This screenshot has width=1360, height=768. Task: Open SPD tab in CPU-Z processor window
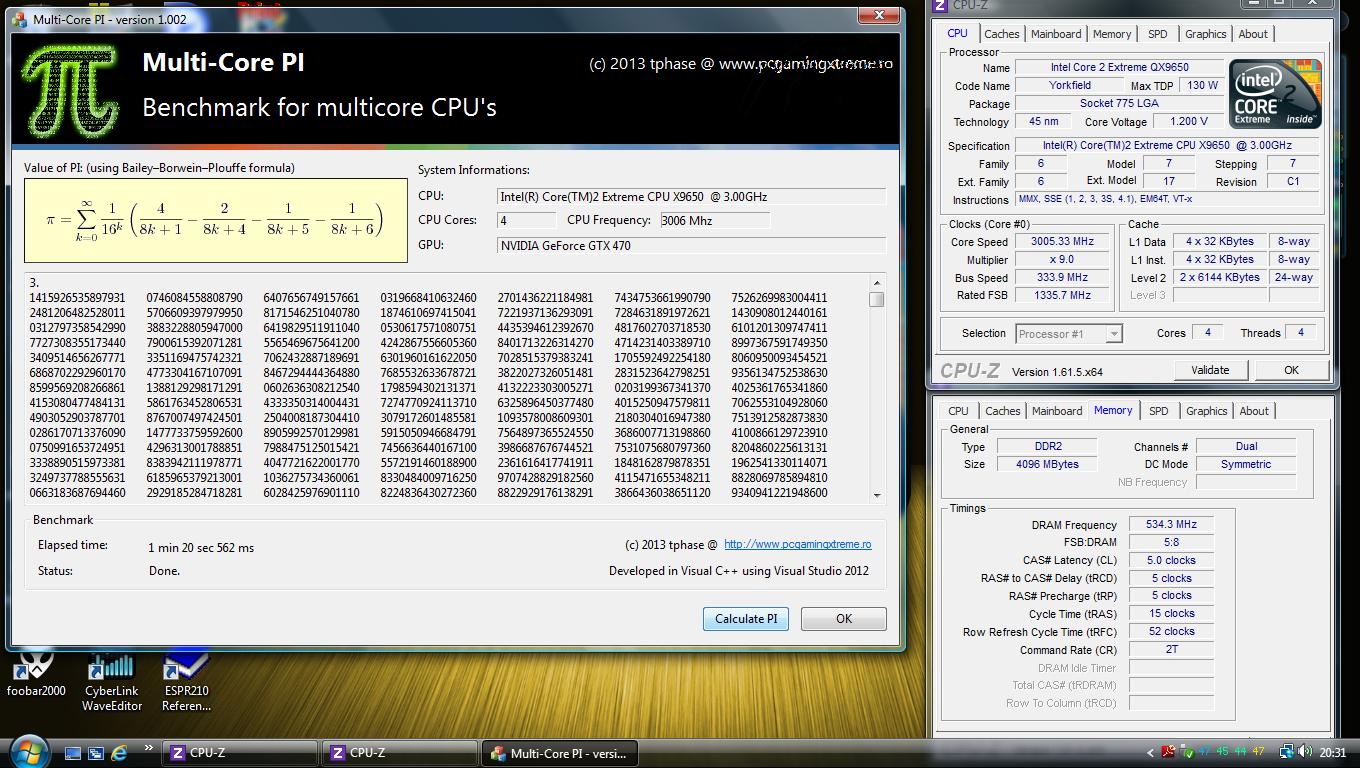click(x=1158, y=34)
